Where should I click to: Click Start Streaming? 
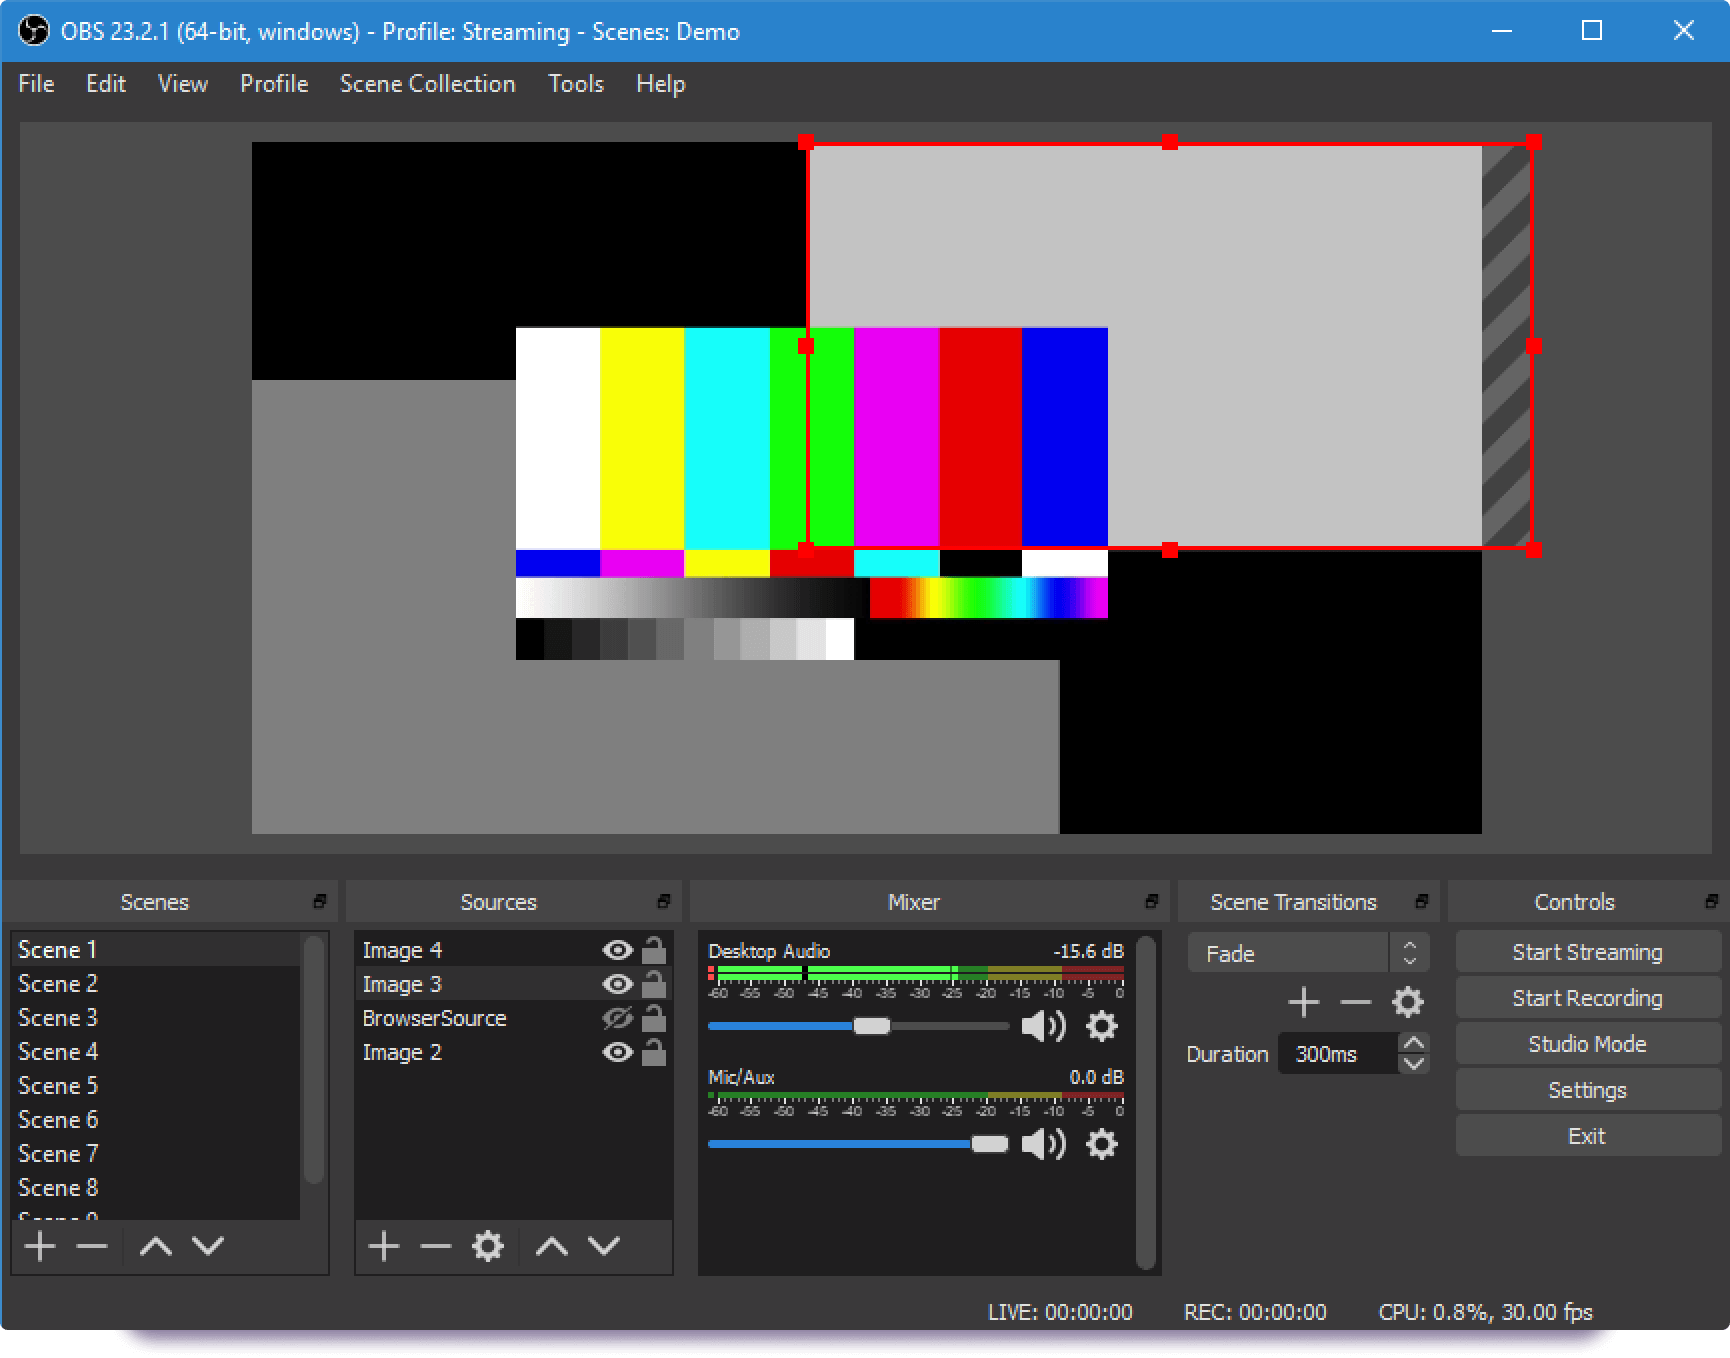1588,951
